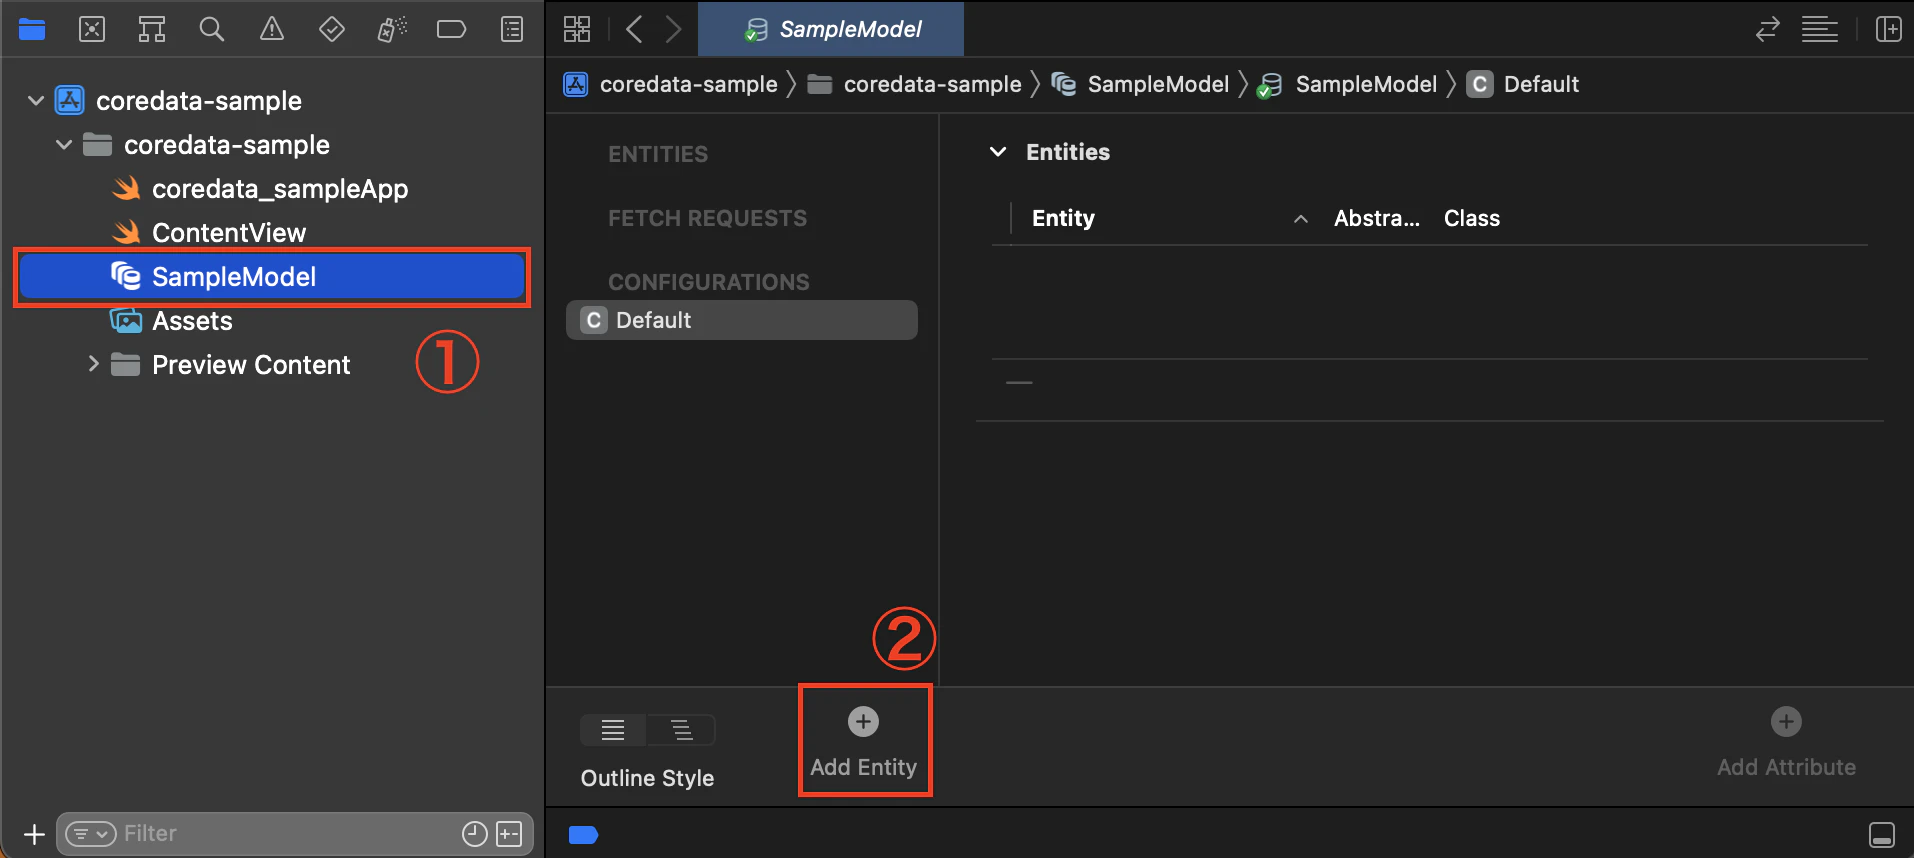Show the Symbol navigator
Image resolution: width=1914 pixels, height=858 pixels.
pyautogui.click(x=152, y=29)
